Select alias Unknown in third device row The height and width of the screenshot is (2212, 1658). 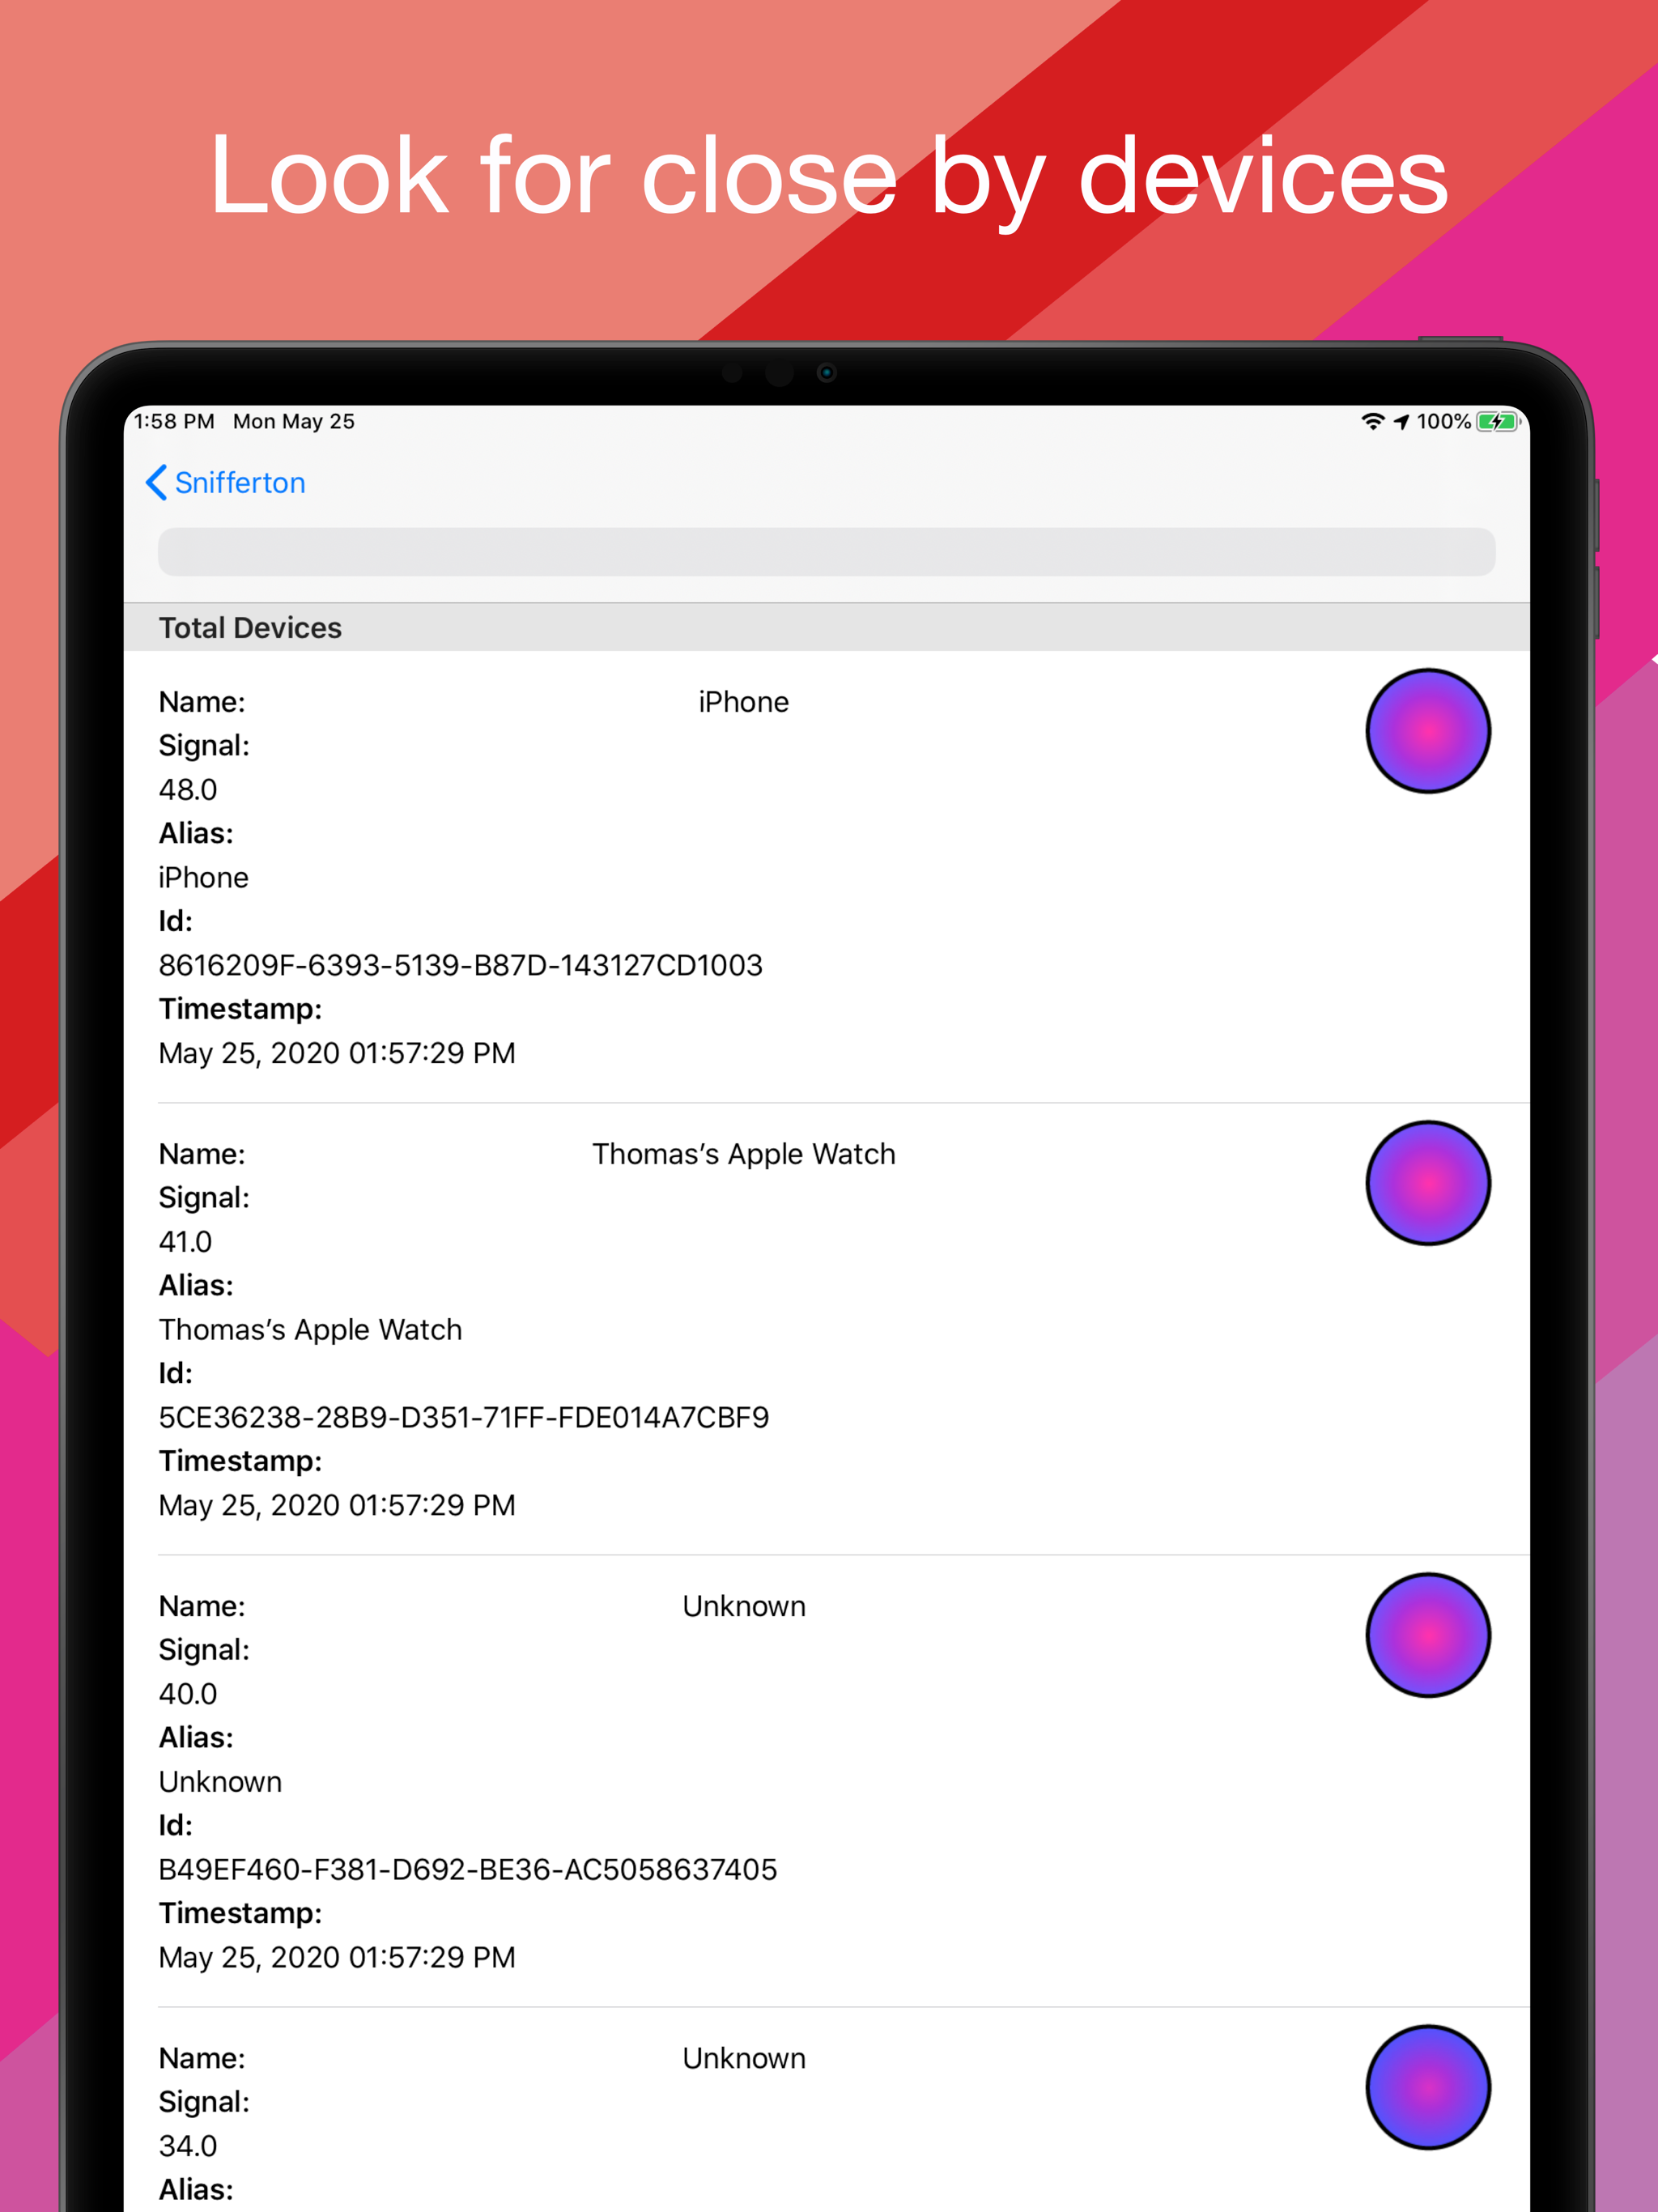(x=221, y=1782)
